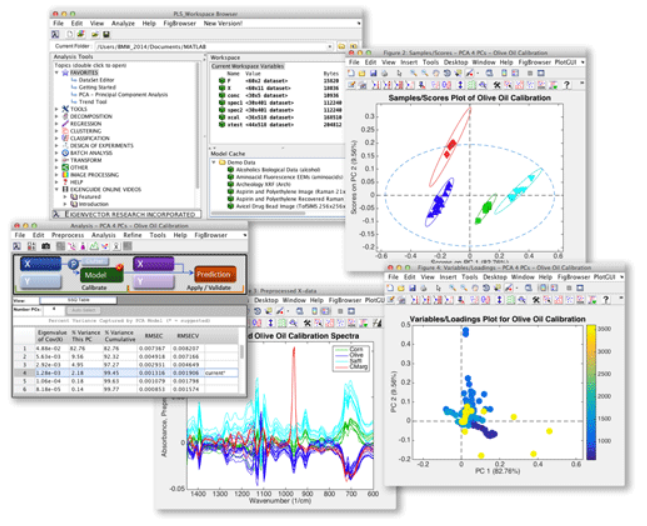Click the print icon in Figure 2 toolbar
The image size is (647, 526).
pyautogui.click(x=384, y=73)
